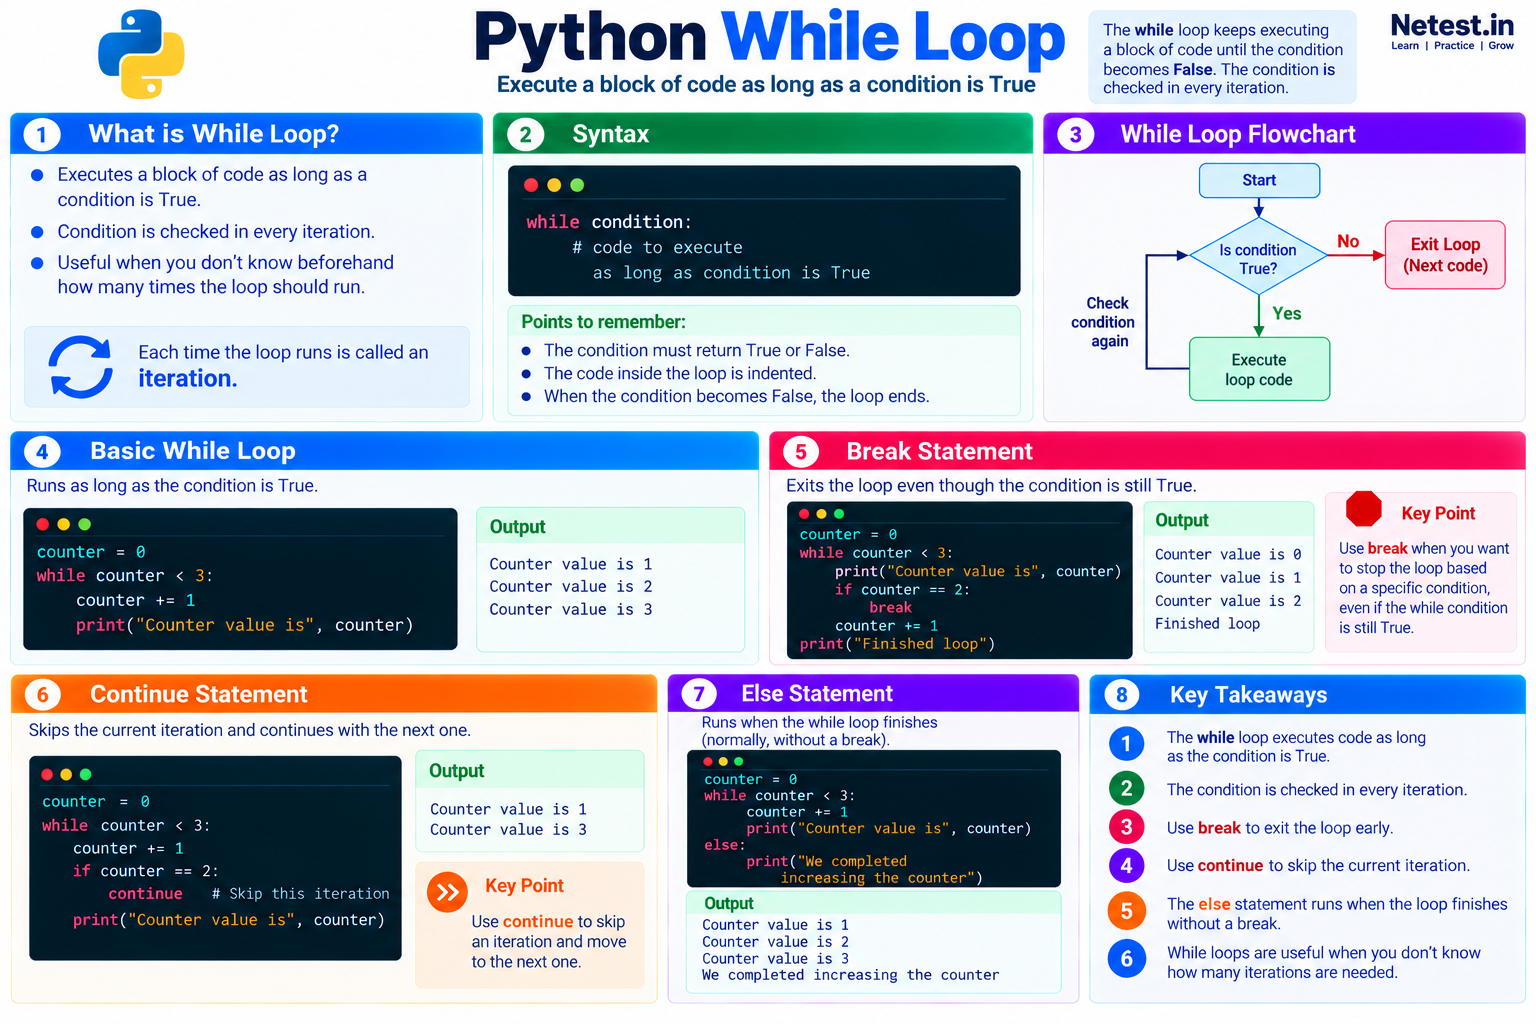Click the 'Check condition again' label
Screen dimensions: 1536x1024
(1104, 322)
